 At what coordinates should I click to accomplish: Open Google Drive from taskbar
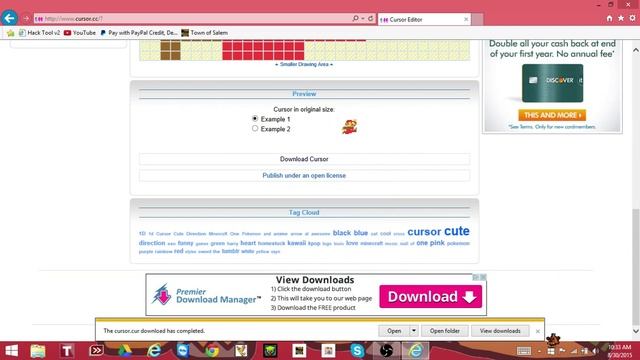[x=125, y=351]
